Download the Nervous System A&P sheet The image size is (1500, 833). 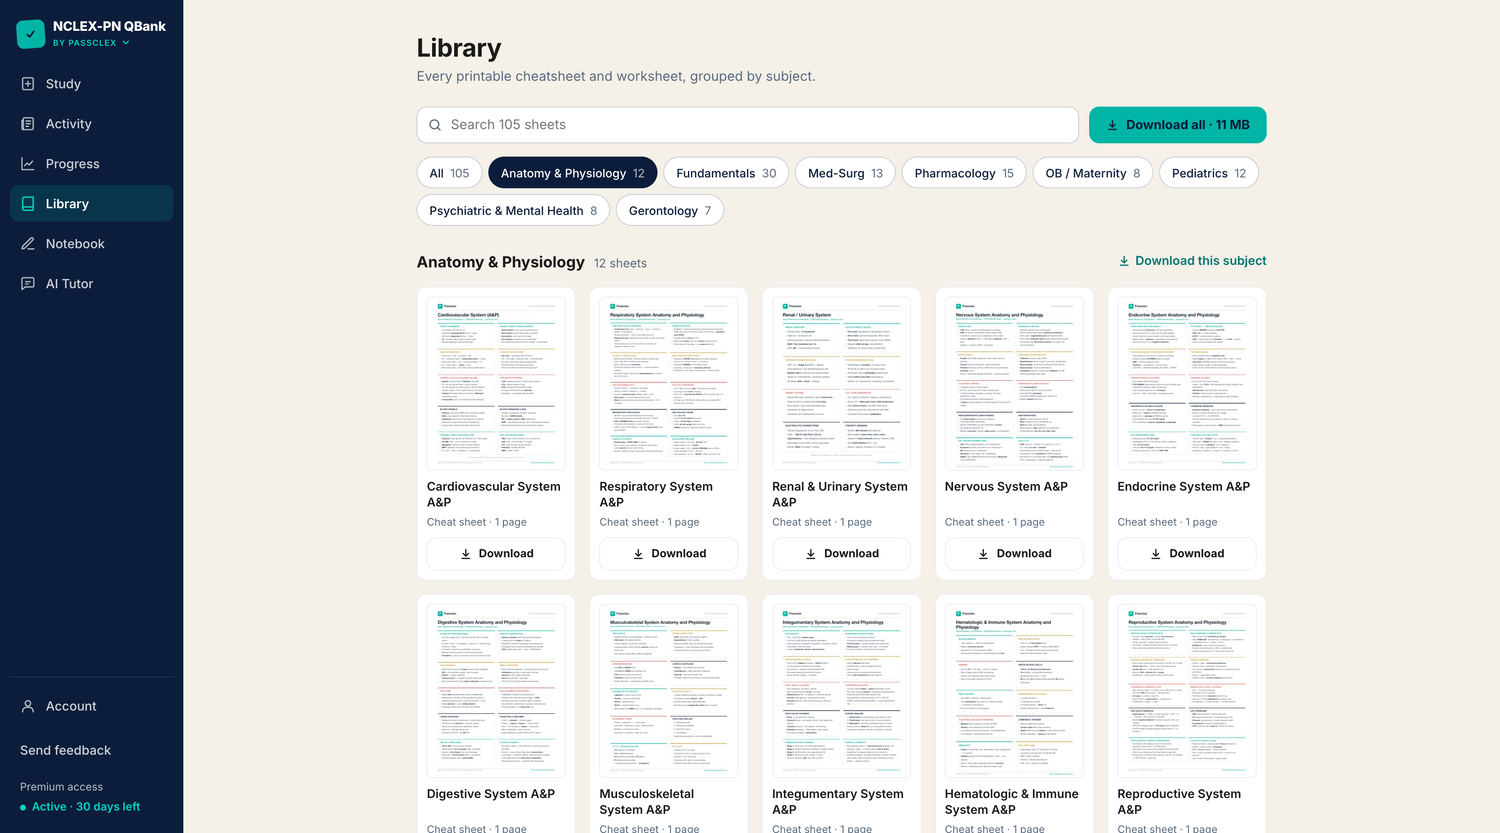[x=1014, y=554]
